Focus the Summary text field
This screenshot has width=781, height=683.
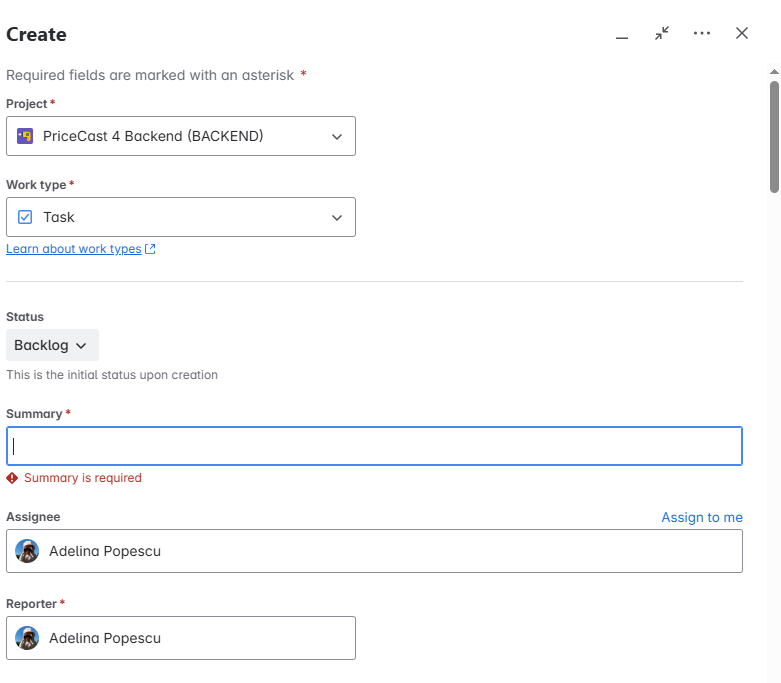pyautogui.click(x=374, y=446)
